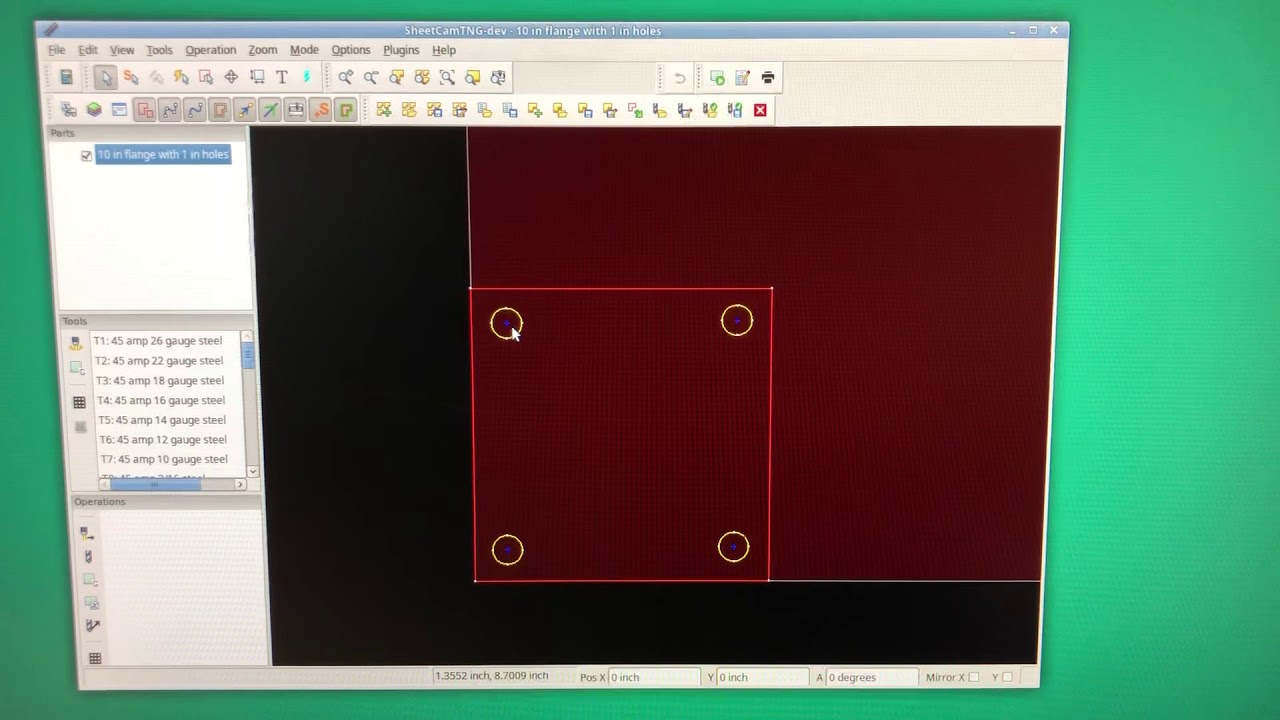Open the Operation menu

click(x=210, y=50)
